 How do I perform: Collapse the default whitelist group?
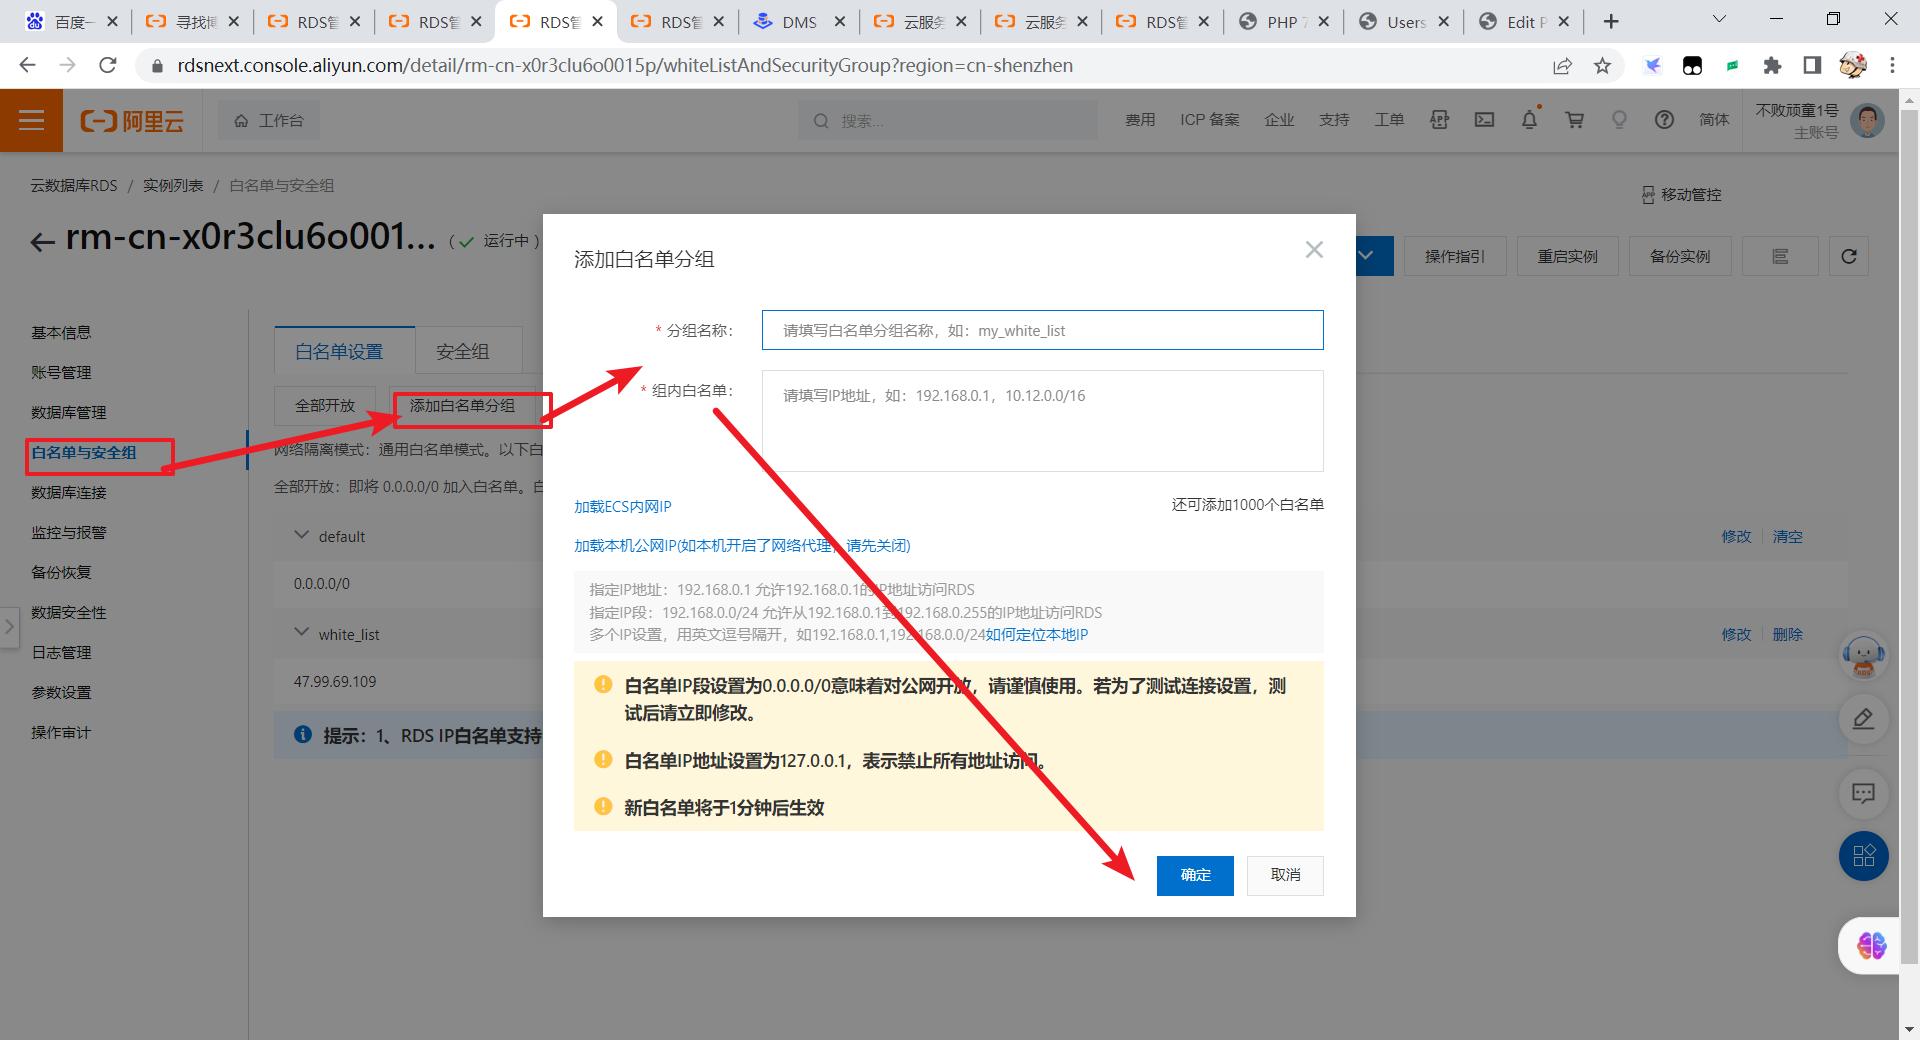[x=301, y=536]
